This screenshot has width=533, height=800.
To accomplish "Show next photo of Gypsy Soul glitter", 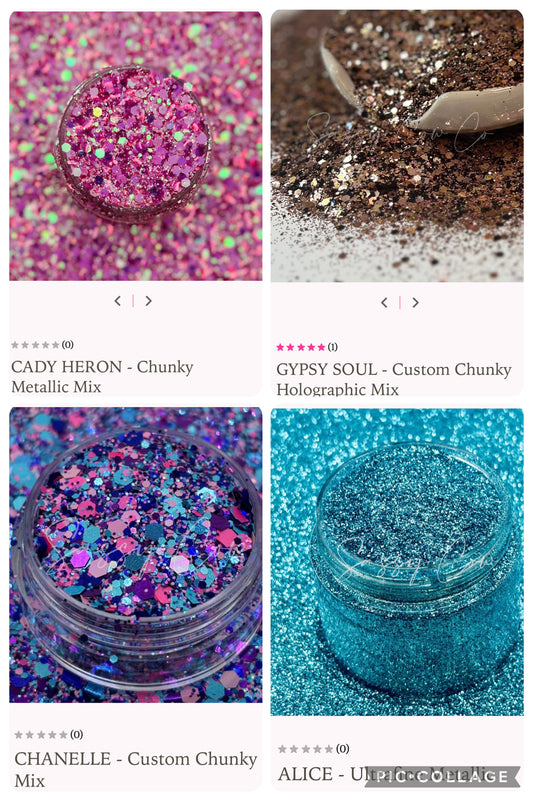I will point(416,303).
